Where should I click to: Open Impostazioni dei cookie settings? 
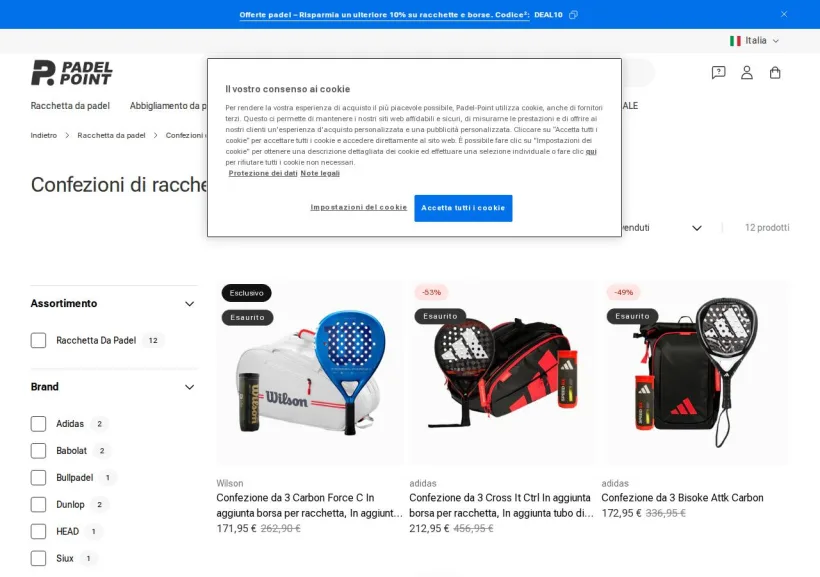(x=359, y=207)
